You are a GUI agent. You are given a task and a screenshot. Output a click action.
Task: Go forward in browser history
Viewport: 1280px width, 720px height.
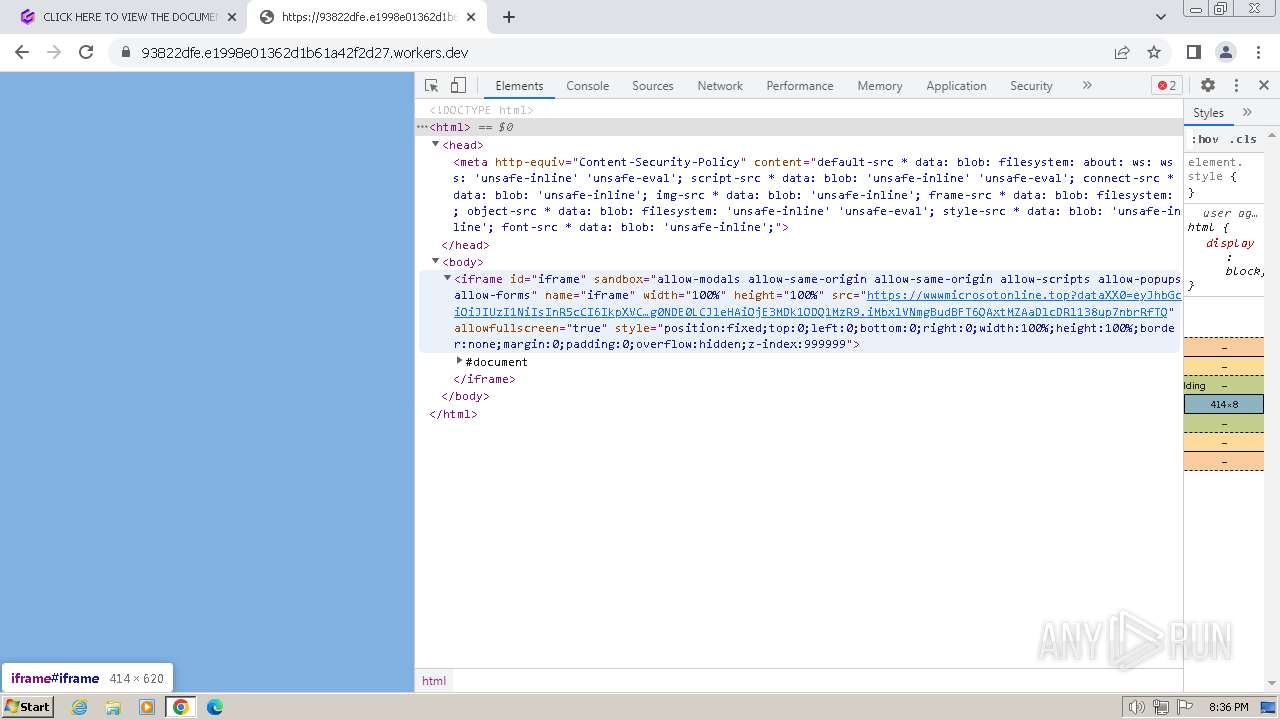(54, 52)
